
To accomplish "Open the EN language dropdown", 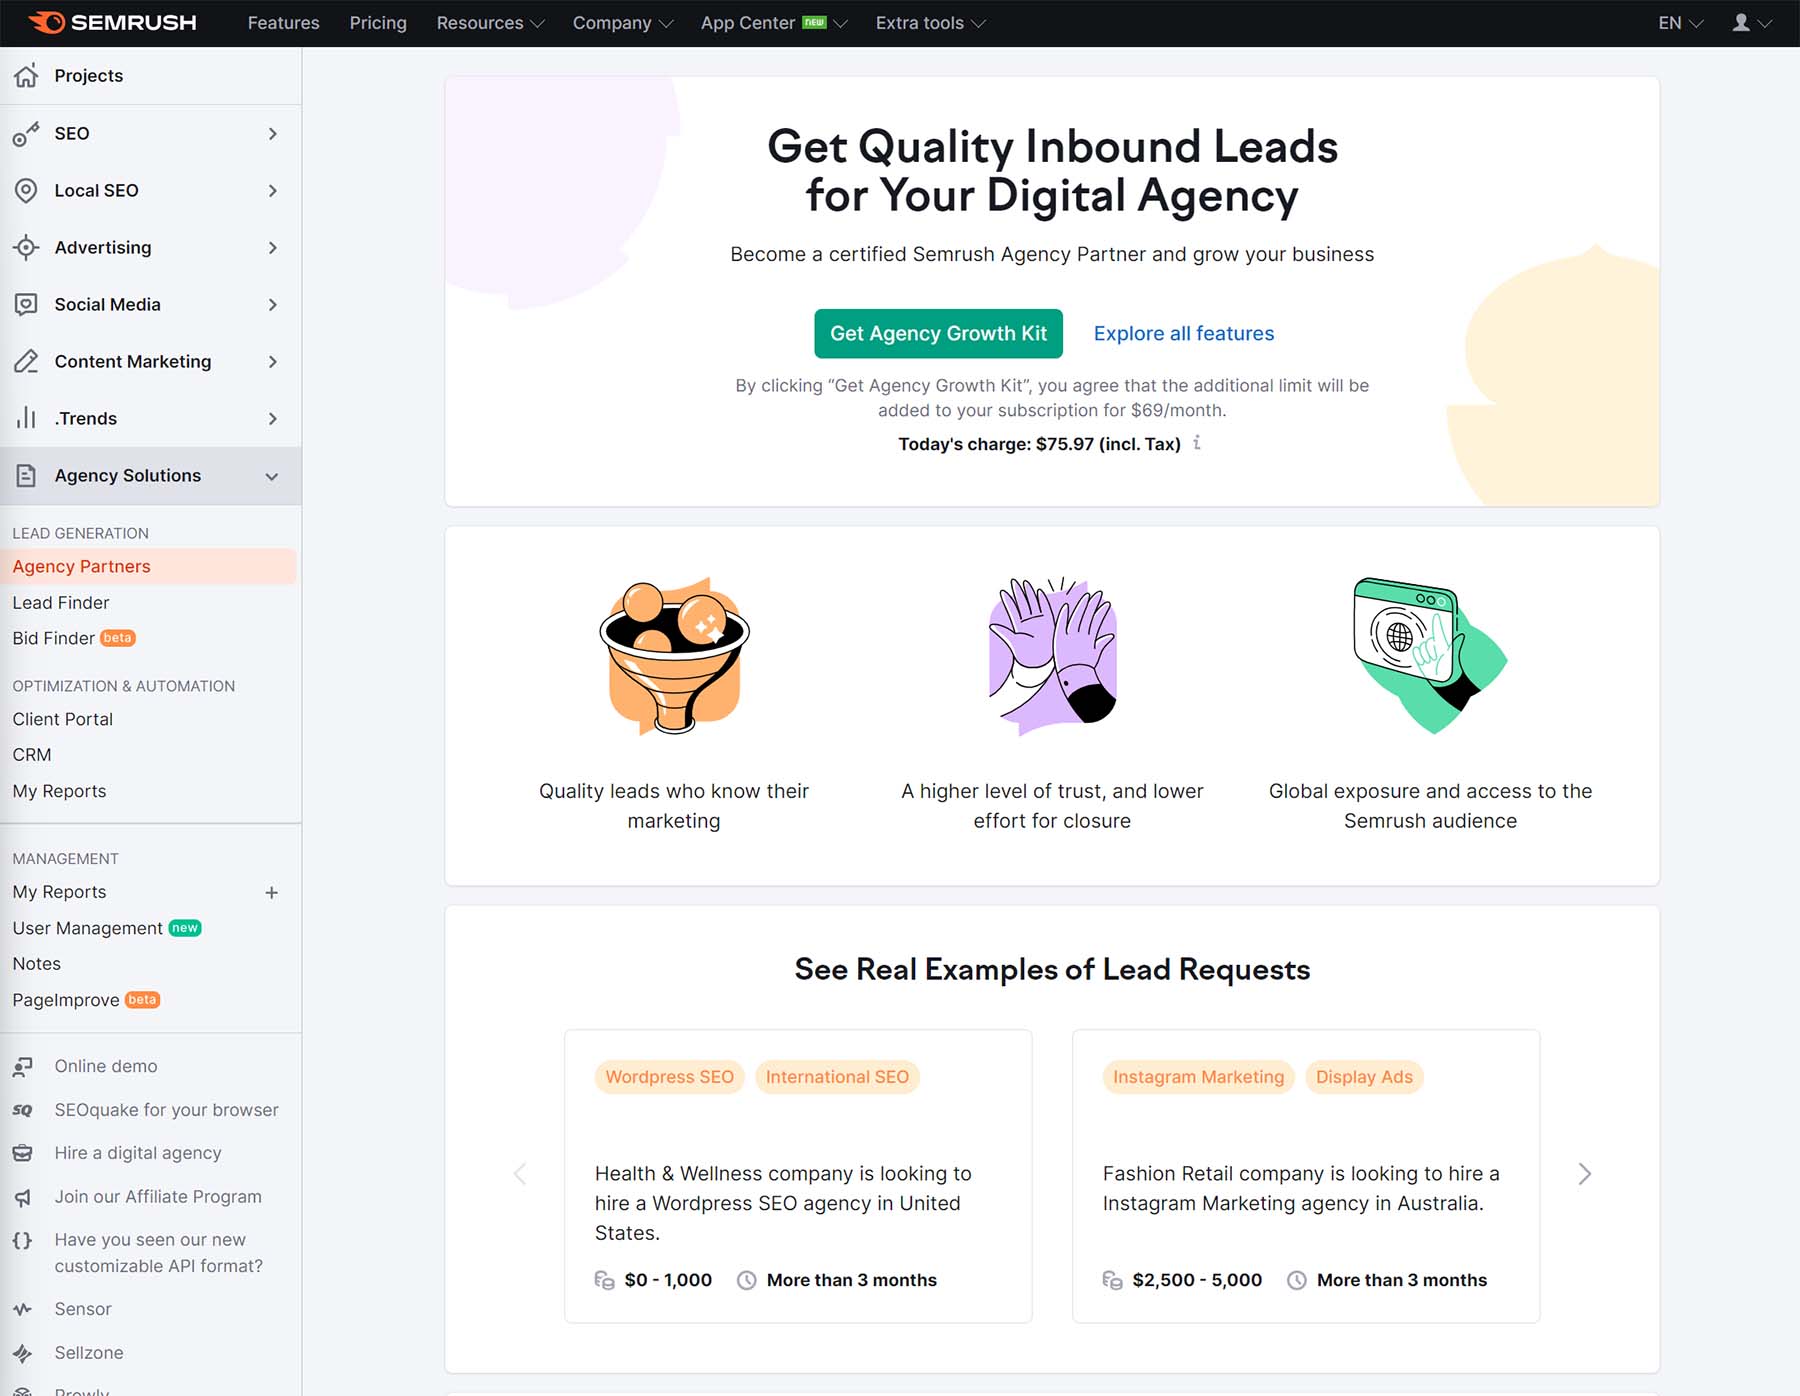I will coord(1676,22).
